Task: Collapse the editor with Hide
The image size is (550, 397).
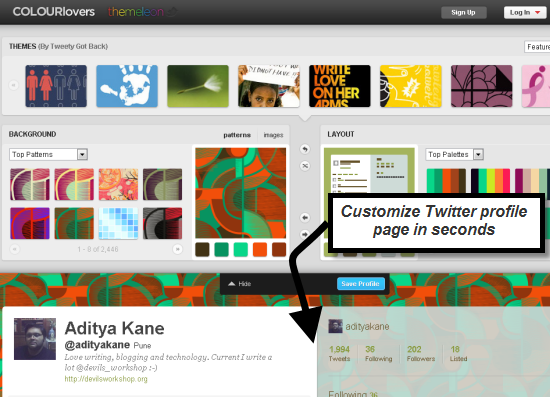Action: pos(240,284)
